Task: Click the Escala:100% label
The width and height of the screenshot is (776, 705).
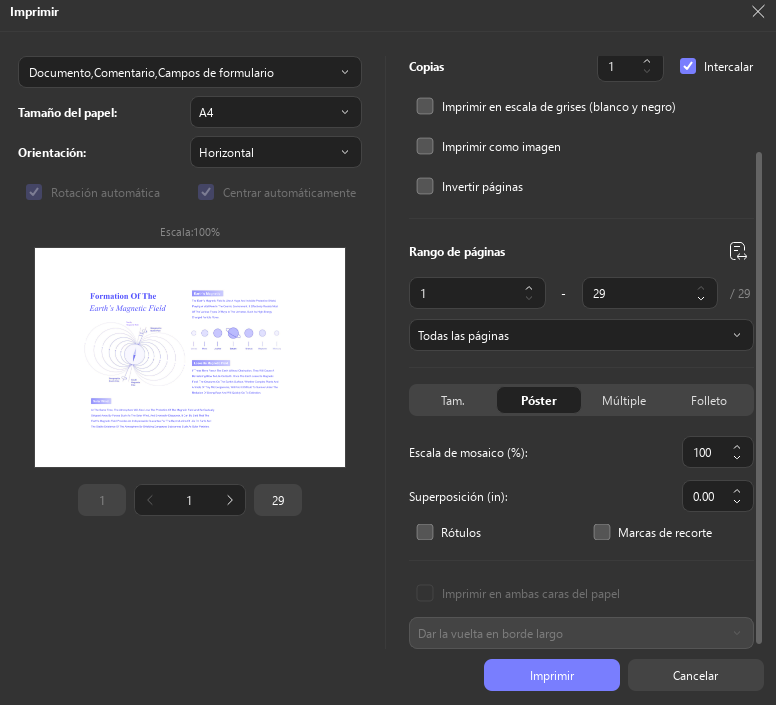Action: click(190, 232)
